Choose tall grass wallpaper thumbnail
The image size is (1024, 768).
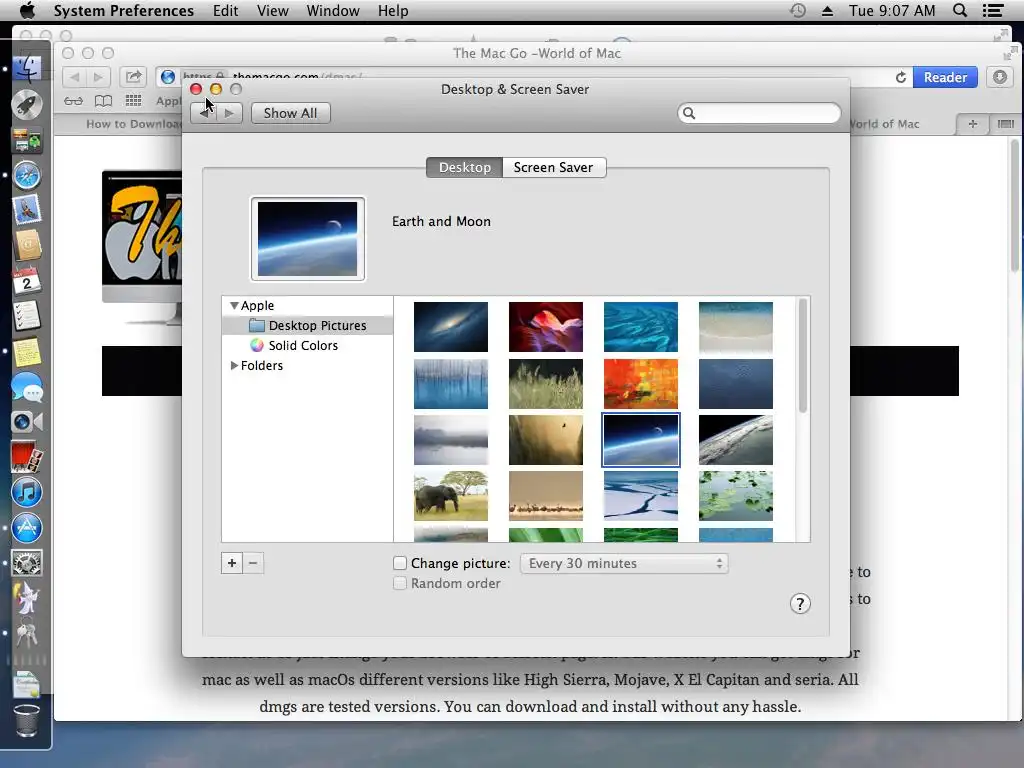tap(545, 383)
